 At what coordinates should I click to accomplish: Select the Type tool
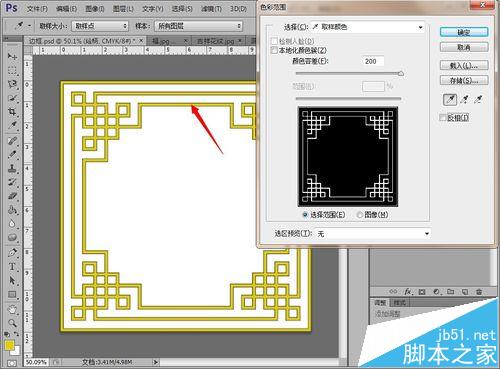click(12, 267)
